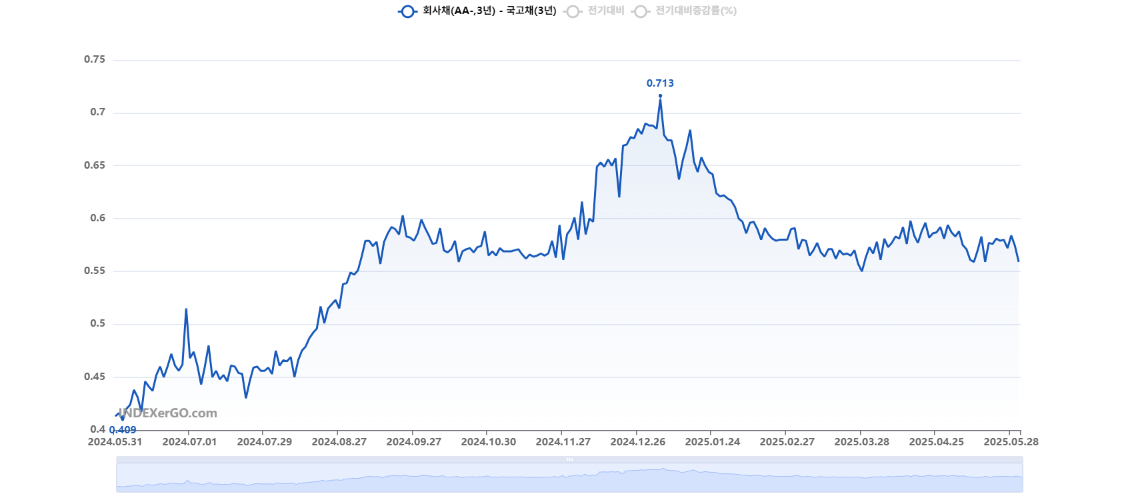The width and height of the screenshot is (1134, 500).
Task: Click the 2024.07.01 x-axis date
Action: pos(188,441)
